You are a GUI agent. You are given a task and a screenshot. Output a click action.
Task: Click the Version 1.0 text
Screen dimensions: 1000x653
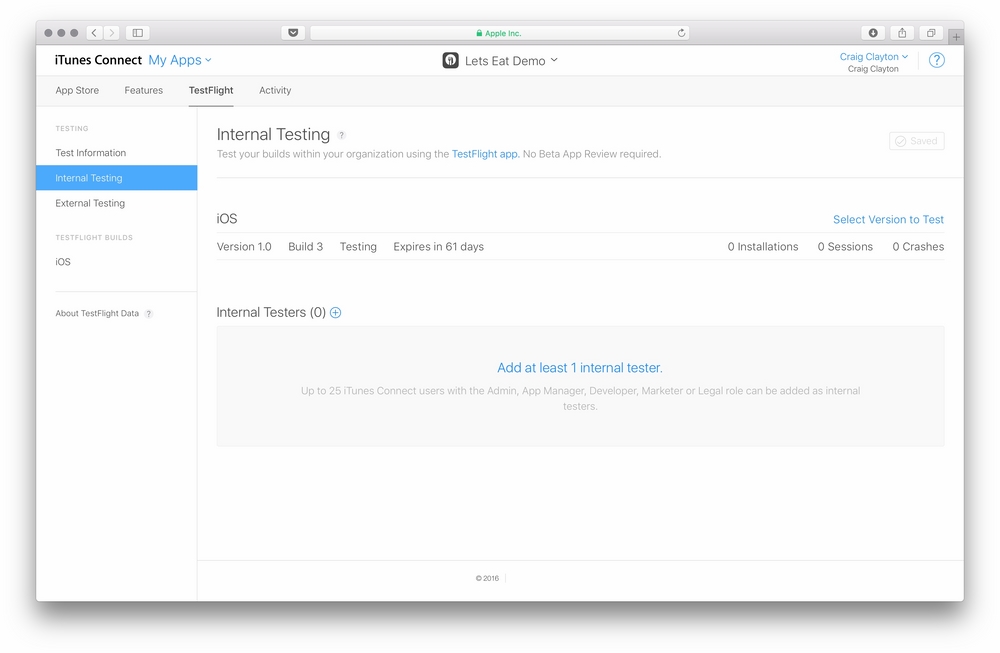(244, 247)
